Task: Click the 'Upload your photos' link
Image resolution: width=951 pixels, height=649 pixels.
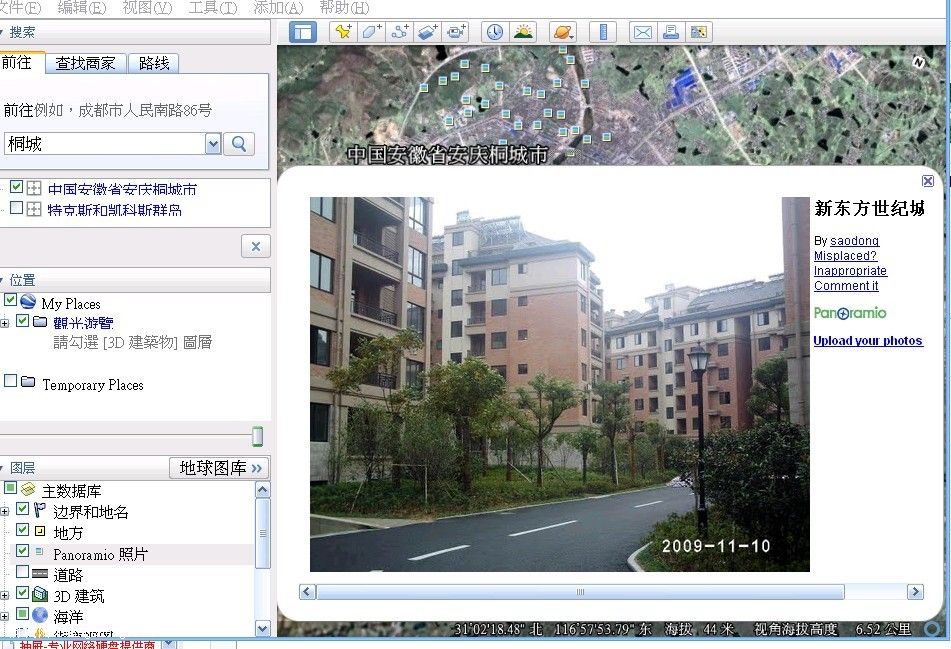Action: click(867, 341)
